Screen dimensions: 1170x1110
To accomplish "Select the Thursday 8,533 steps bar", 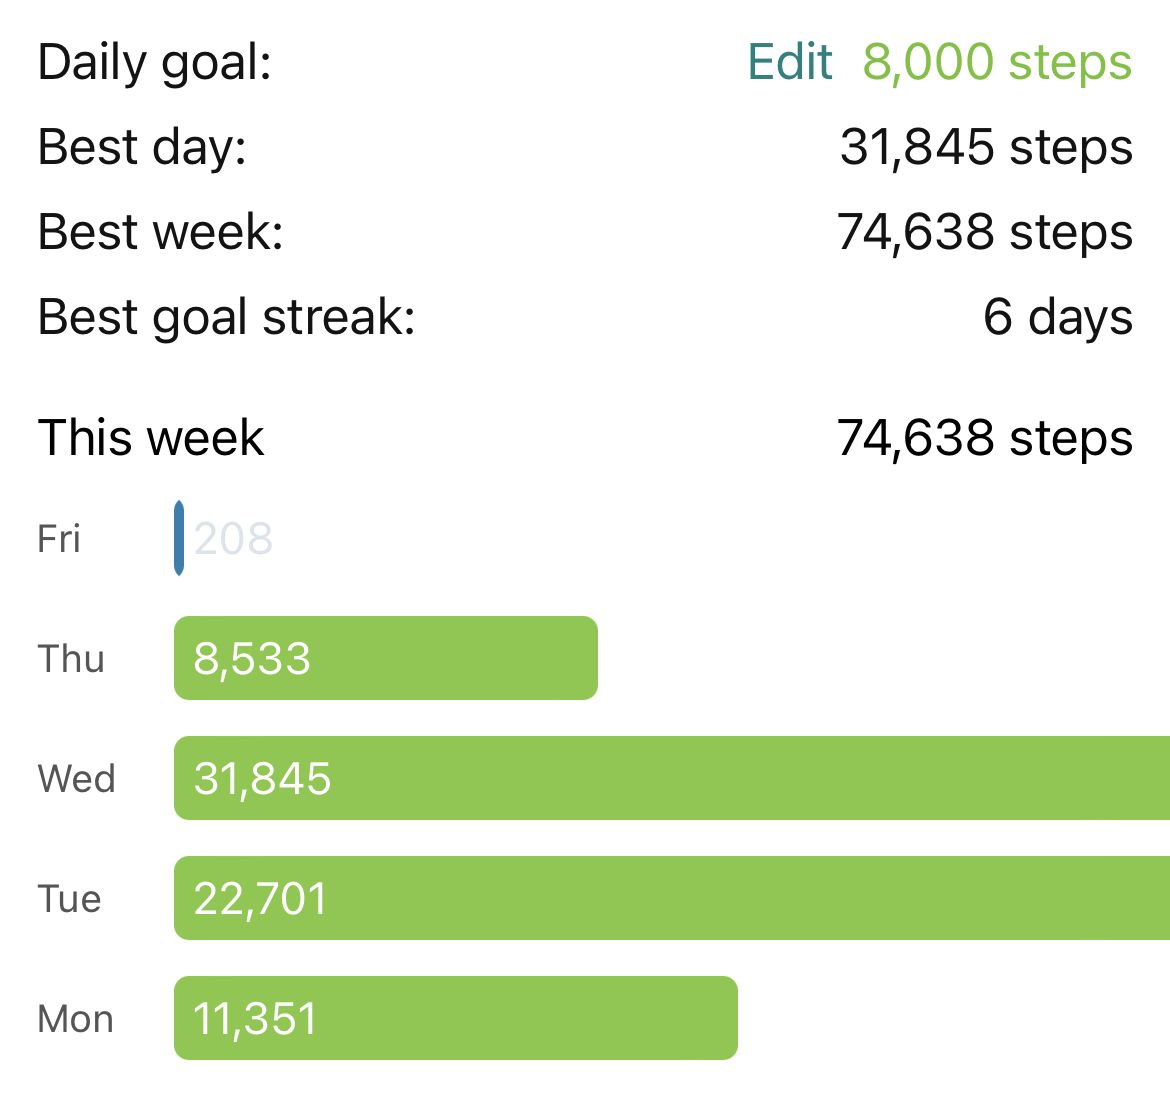I will point(386,658).
